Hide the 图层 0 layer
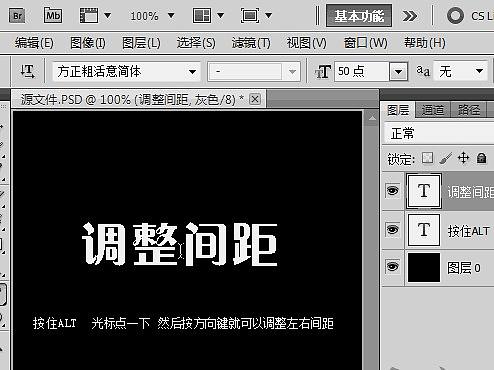Screen dimensions: 494x370 tap(392, 267)
